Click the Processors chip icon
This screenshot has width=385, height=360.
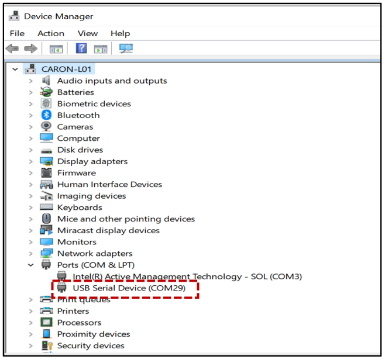[x=46, y=322]
